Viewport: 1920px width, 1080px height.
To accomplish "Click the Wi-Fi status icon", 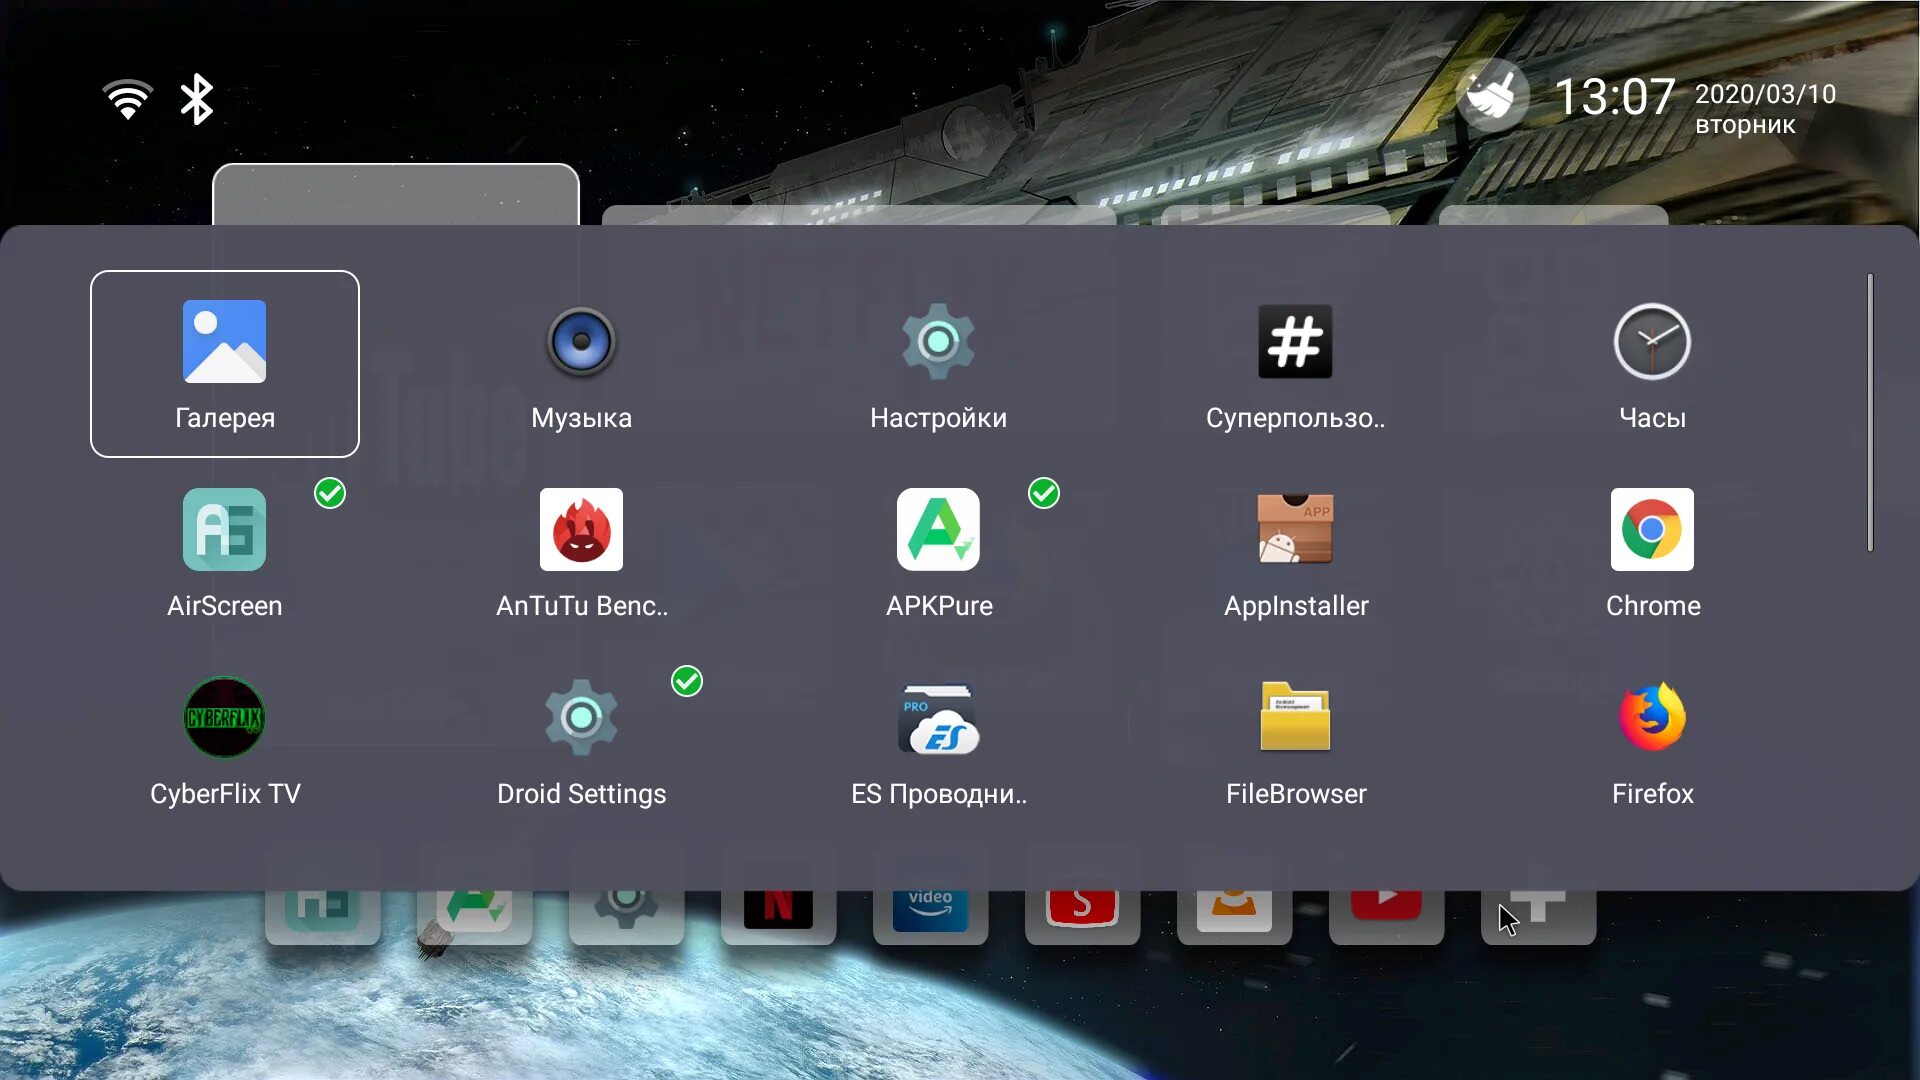I will (x=128, y=99).
